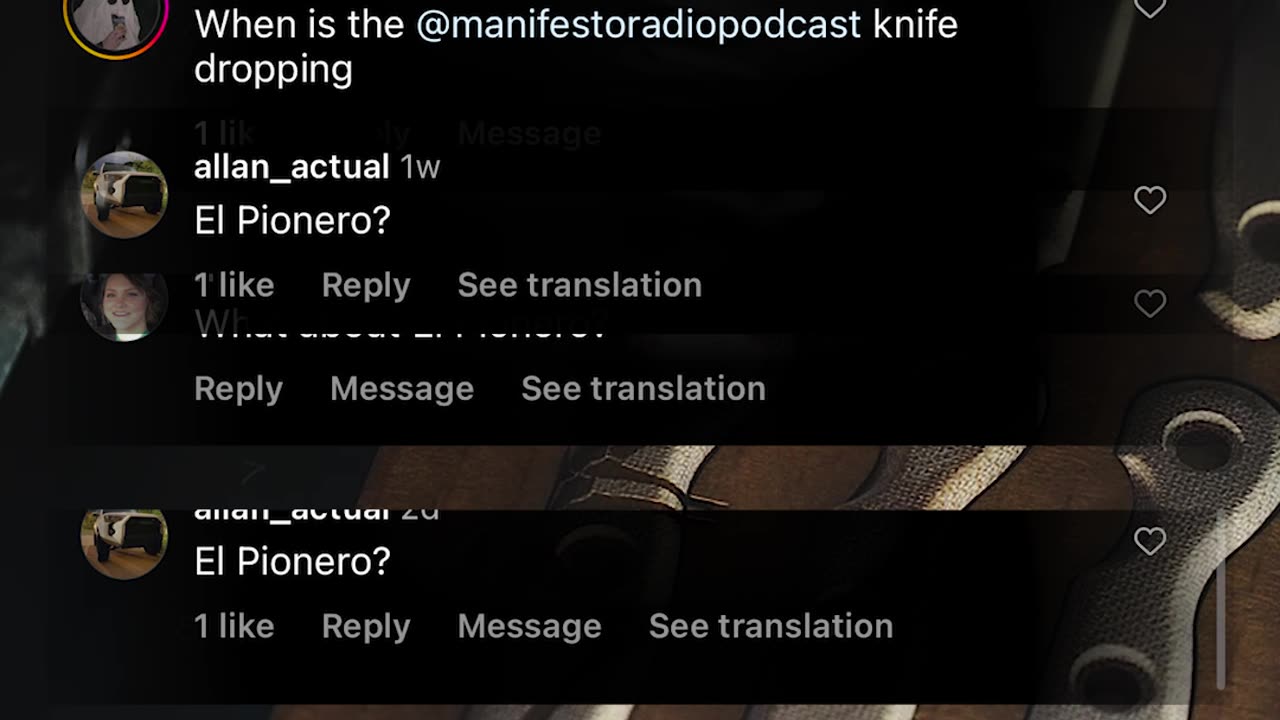Message the woman's comment author
This screenshot has width=1280, height=720.
pyautogui.click(x=402, y=388)
